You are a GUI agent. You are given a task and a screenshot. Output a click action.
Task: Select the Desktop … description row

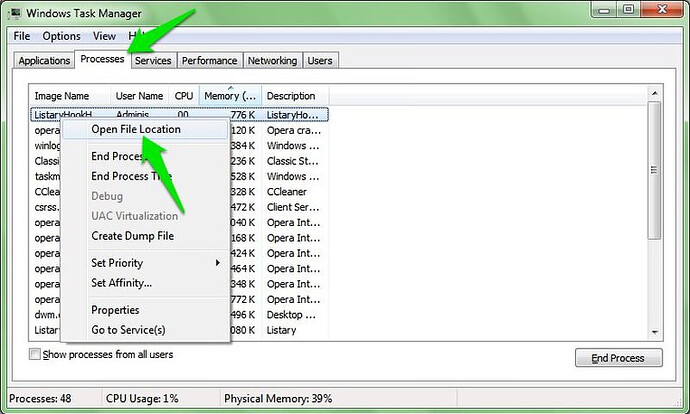tap(291, 315)
